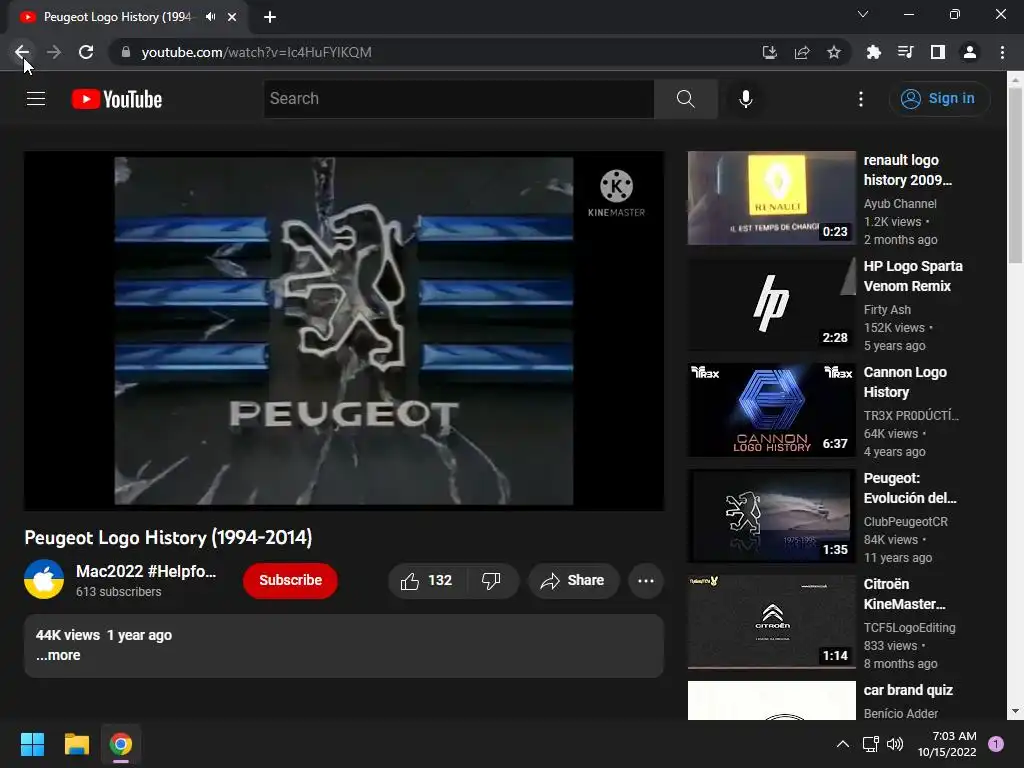Click the scrollbar down arrow
This screenshot has width=1024, height=768.
[1015, 711]
